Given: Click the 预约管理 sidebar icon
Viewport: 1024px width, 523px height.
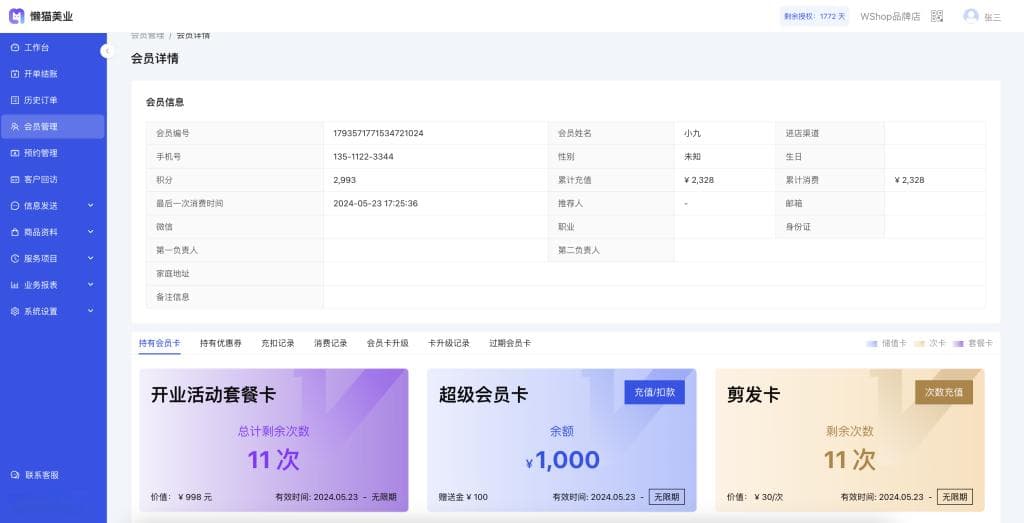Looking at the screenshot, I should pos(15,153).
